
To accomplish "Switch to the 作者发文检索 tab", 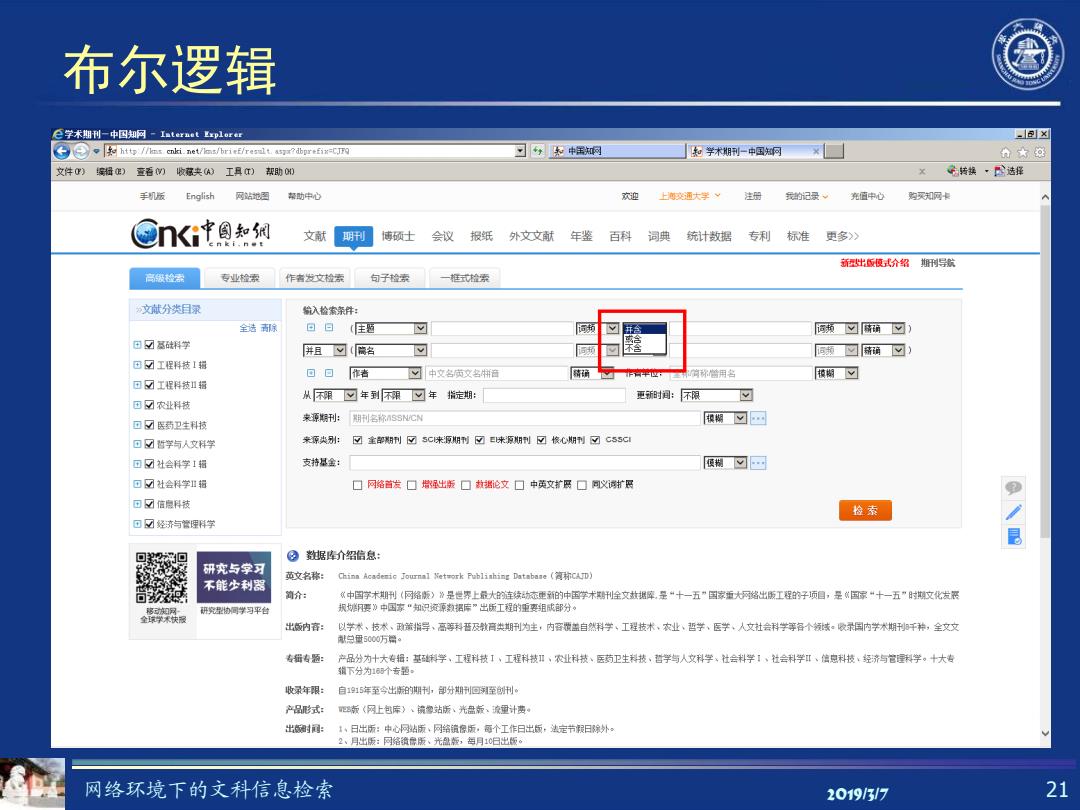I will [315, 278].
